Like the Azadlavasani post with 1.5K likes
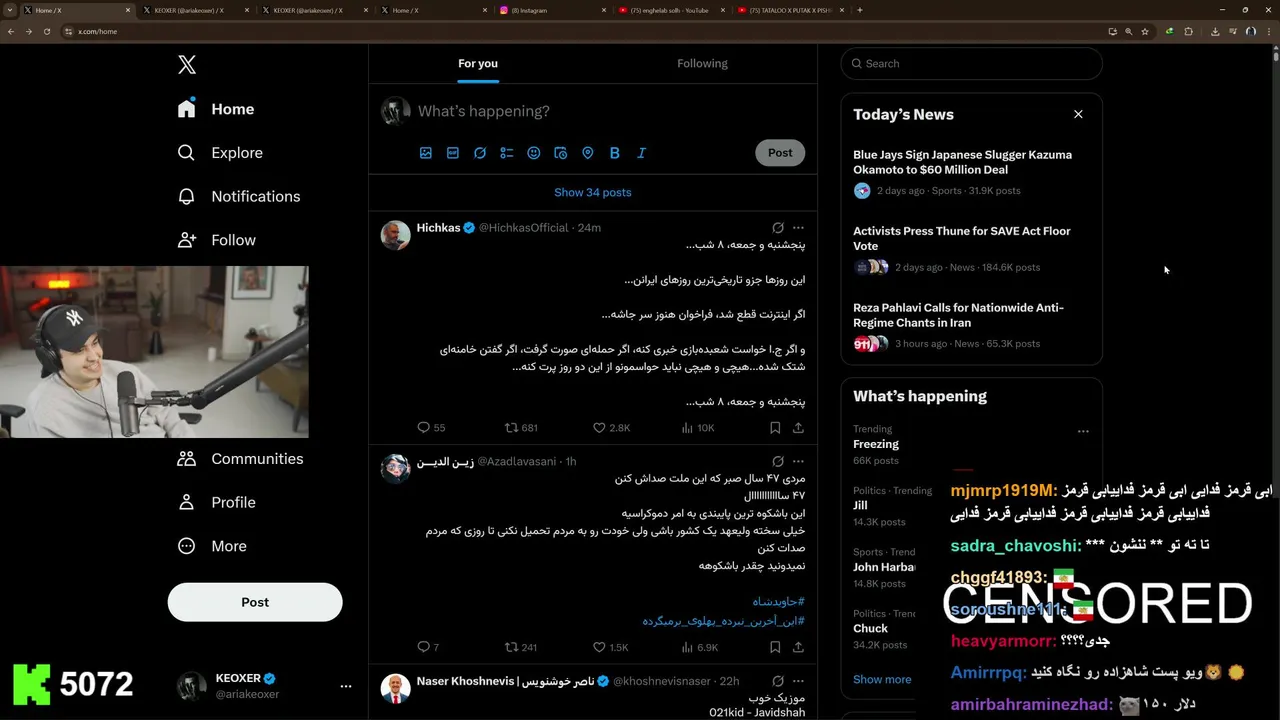The width and height of the screenshot is (1280, 720). tap(611, 647)
